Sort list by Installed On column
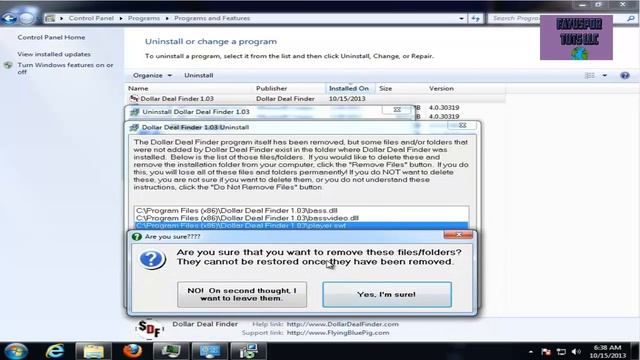Screen dimensions: 640x360 click(x=350, y=89)
